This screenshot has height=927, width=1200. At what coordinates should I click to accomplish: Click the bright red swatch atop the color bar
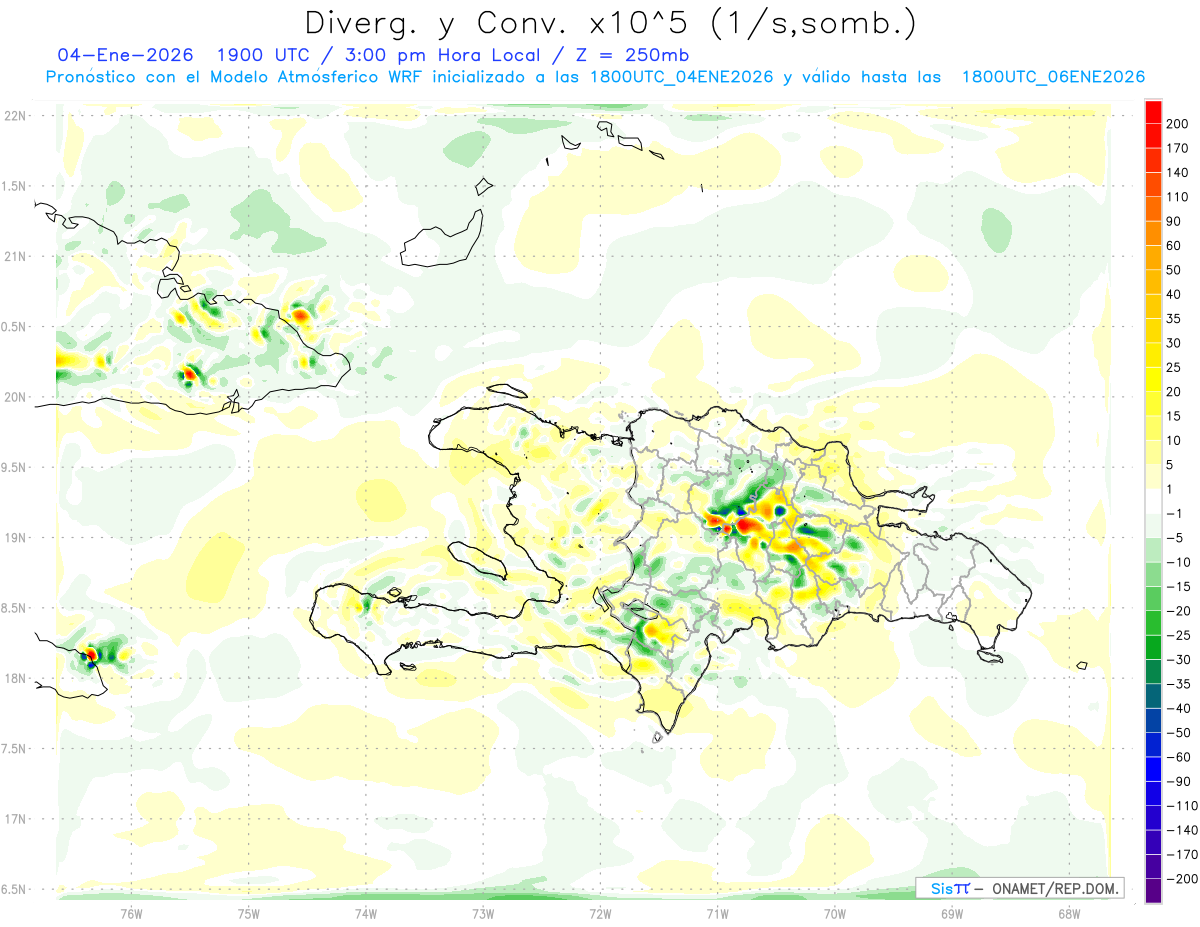pos(1153,111)
